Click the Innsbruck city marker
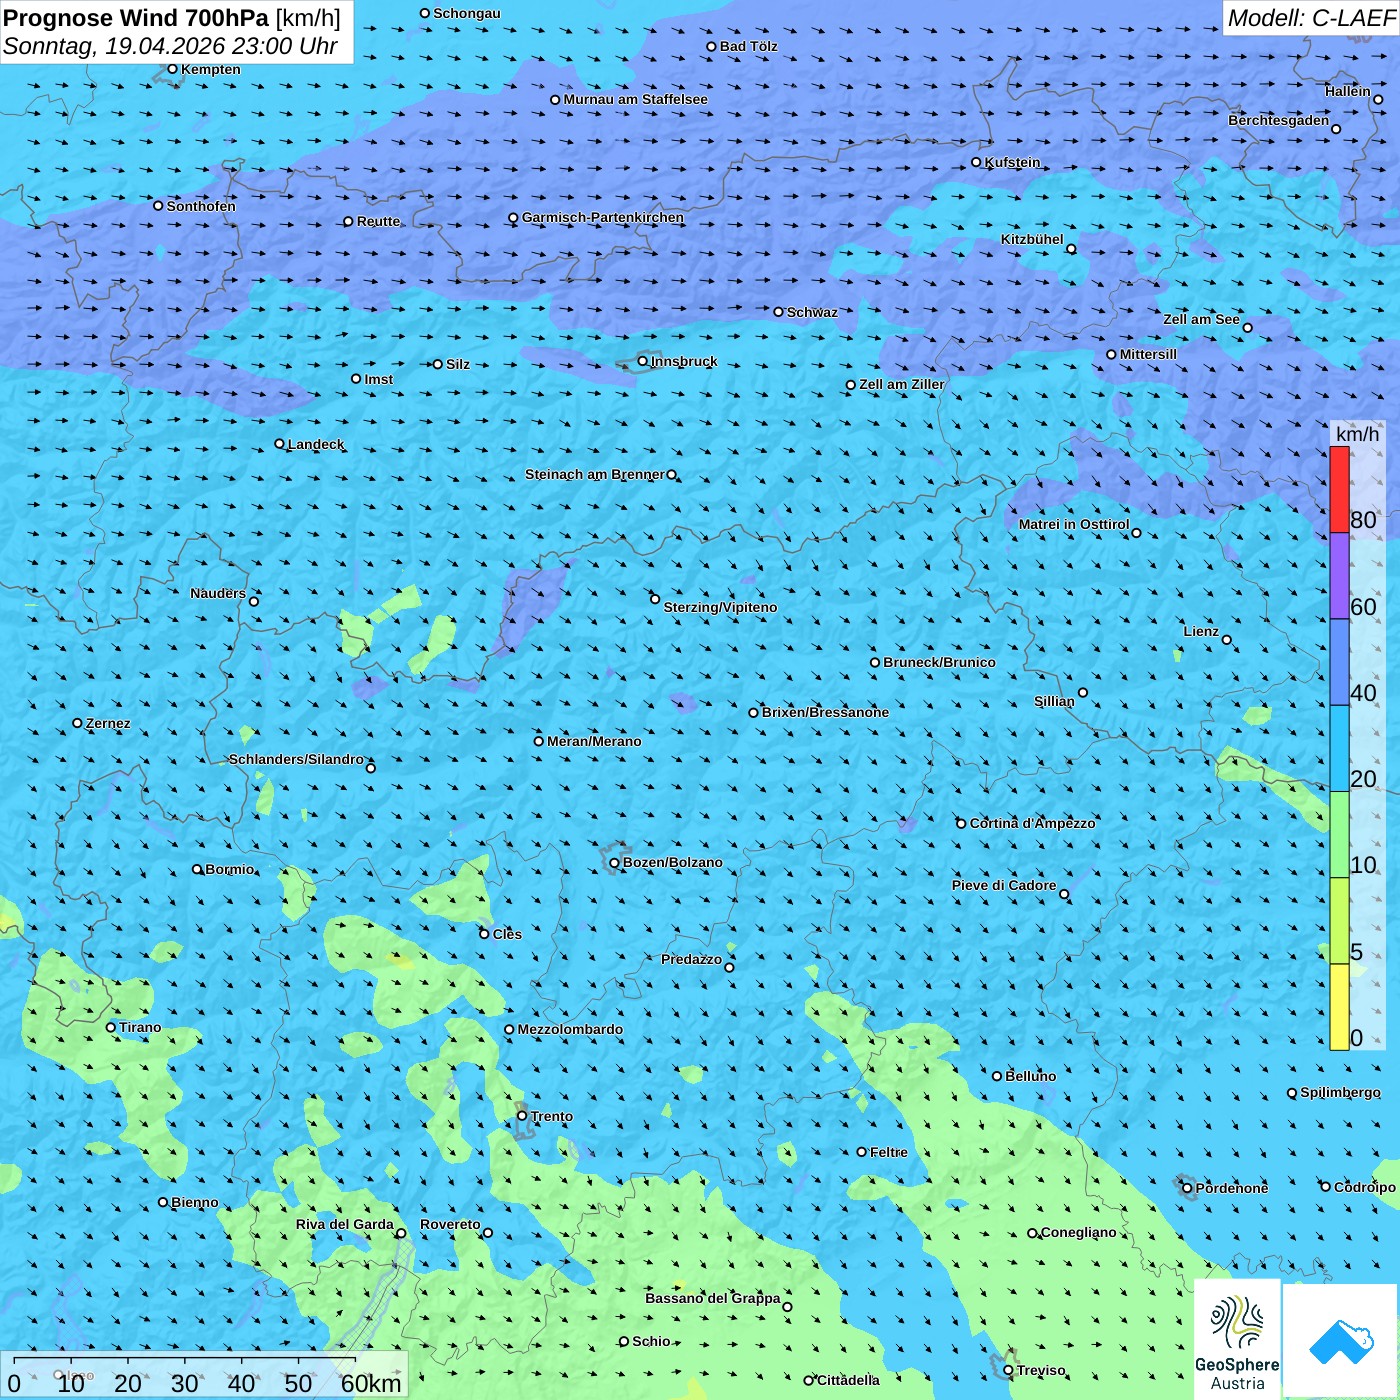 tap(643, 361)
